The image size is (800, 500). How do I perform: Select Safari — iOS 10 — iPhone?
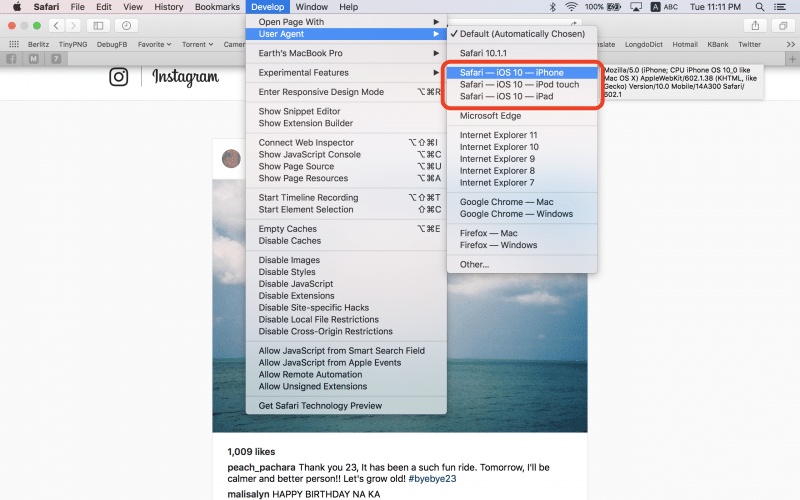tap(522, 72)
